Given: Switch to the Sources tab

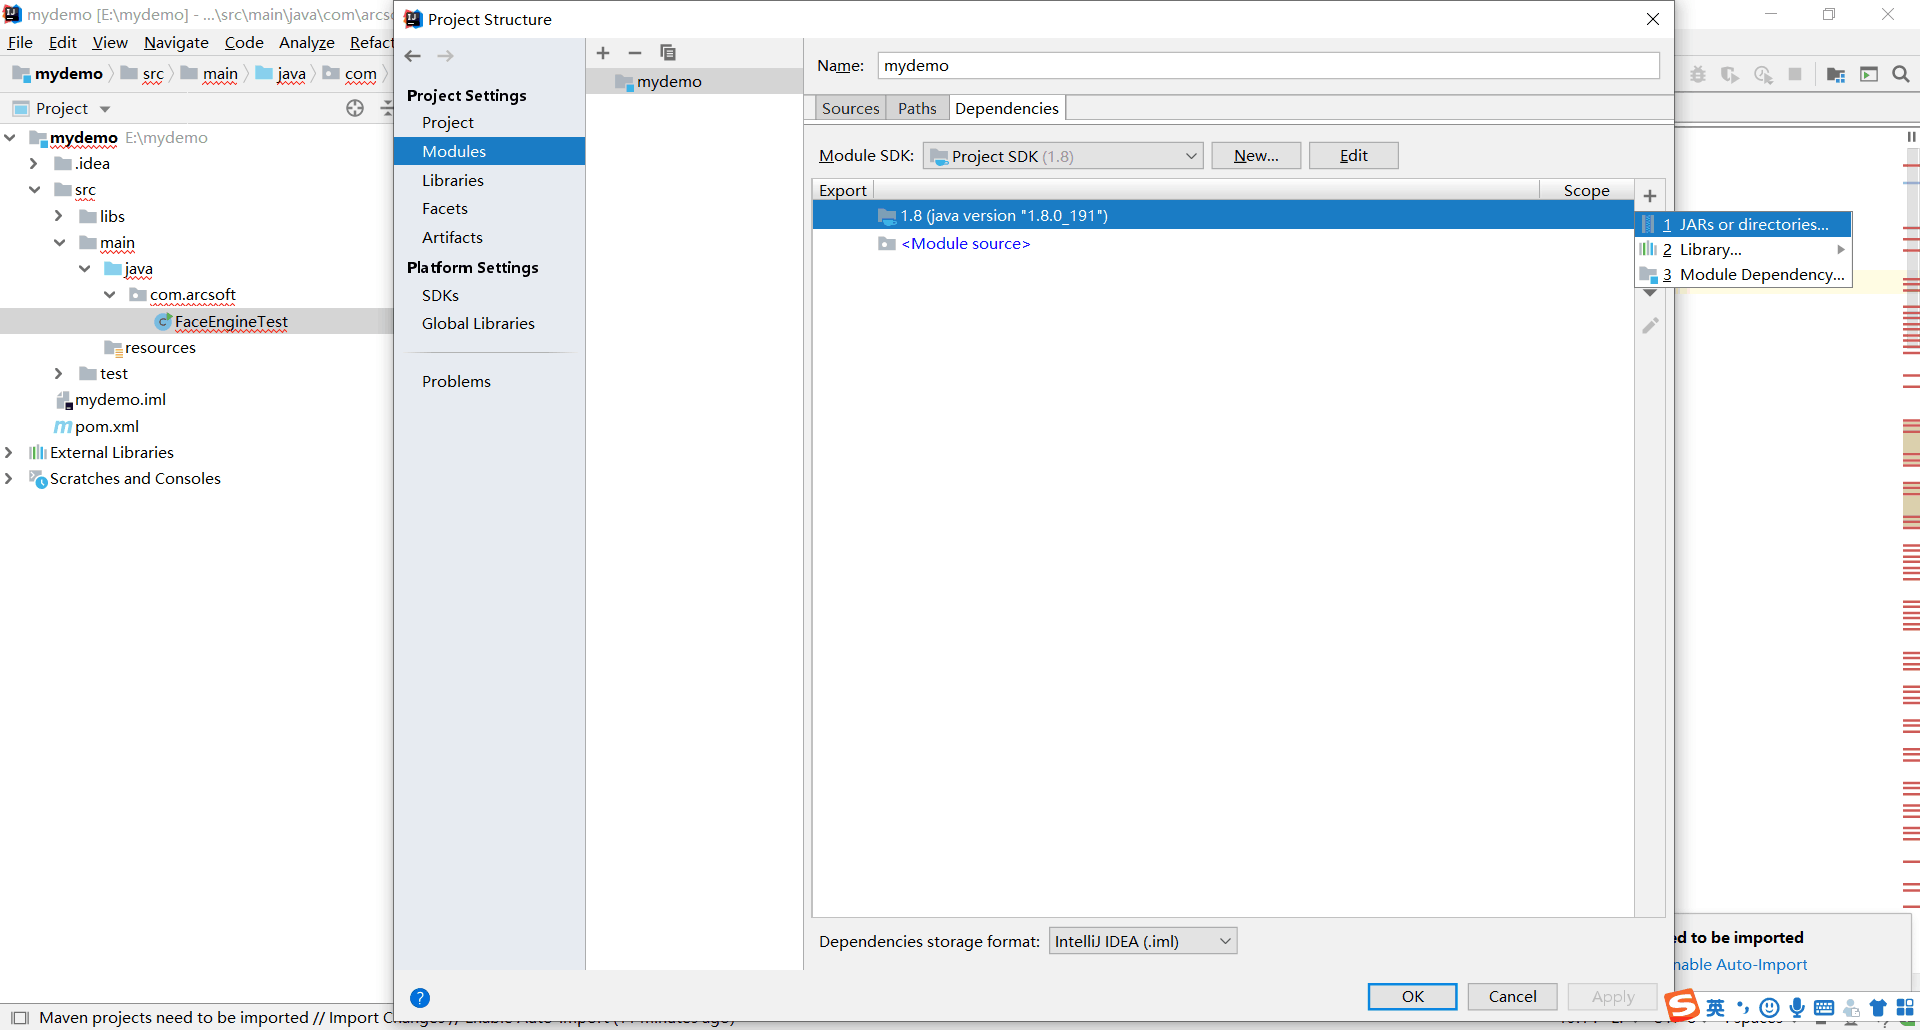Looking at the screenshot, I should point(850,107).
